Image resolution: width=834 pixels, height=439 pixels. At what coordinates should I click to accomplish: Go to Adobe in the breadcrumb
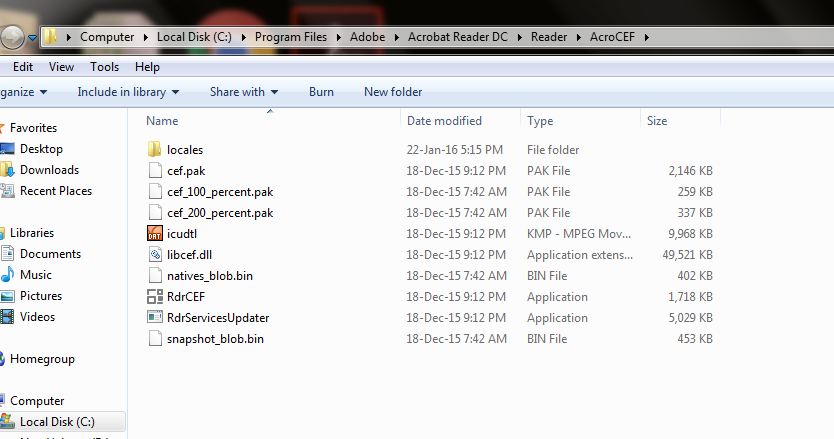(x=368, y=37)
